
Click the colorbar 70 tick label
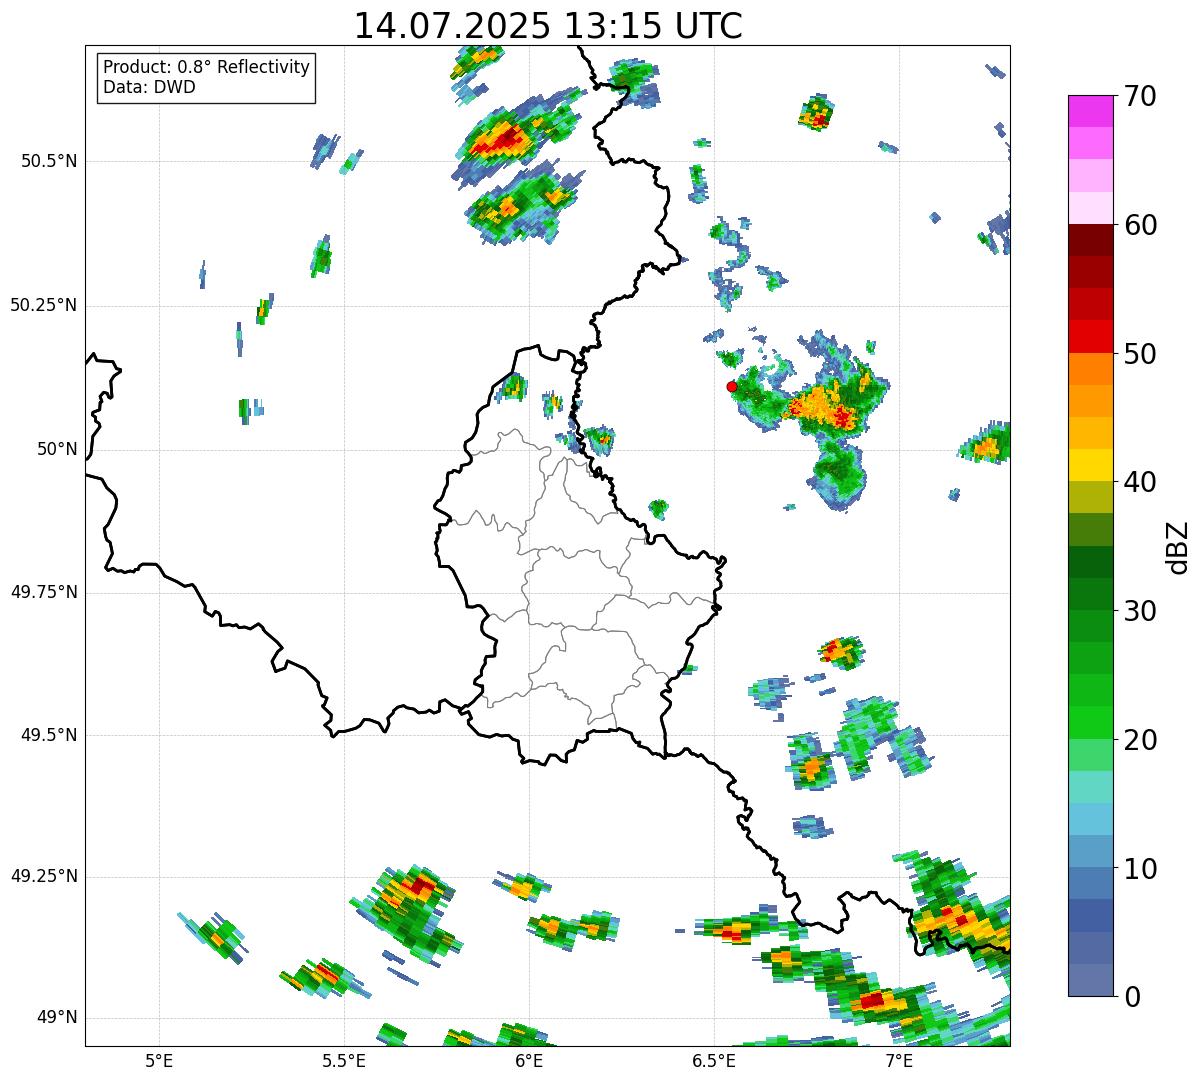point(1140,96)
